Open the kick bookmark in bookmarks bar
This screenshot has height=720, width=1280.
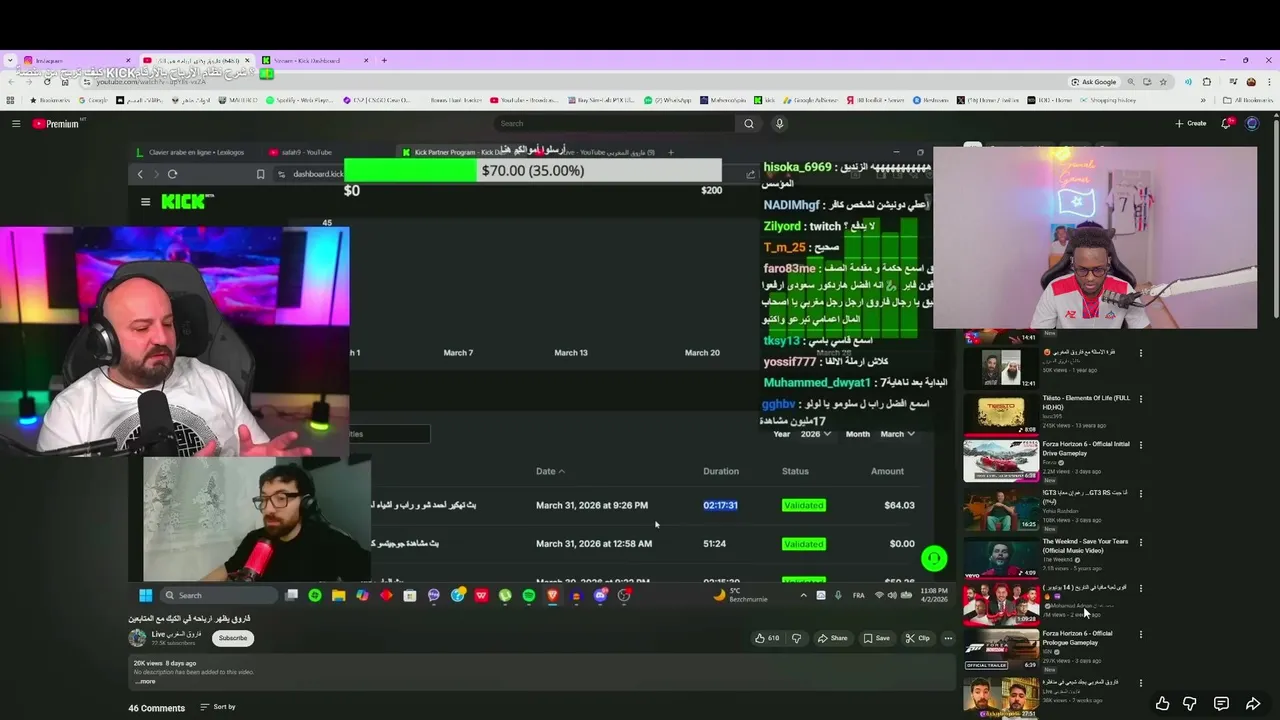pos(765,100)
